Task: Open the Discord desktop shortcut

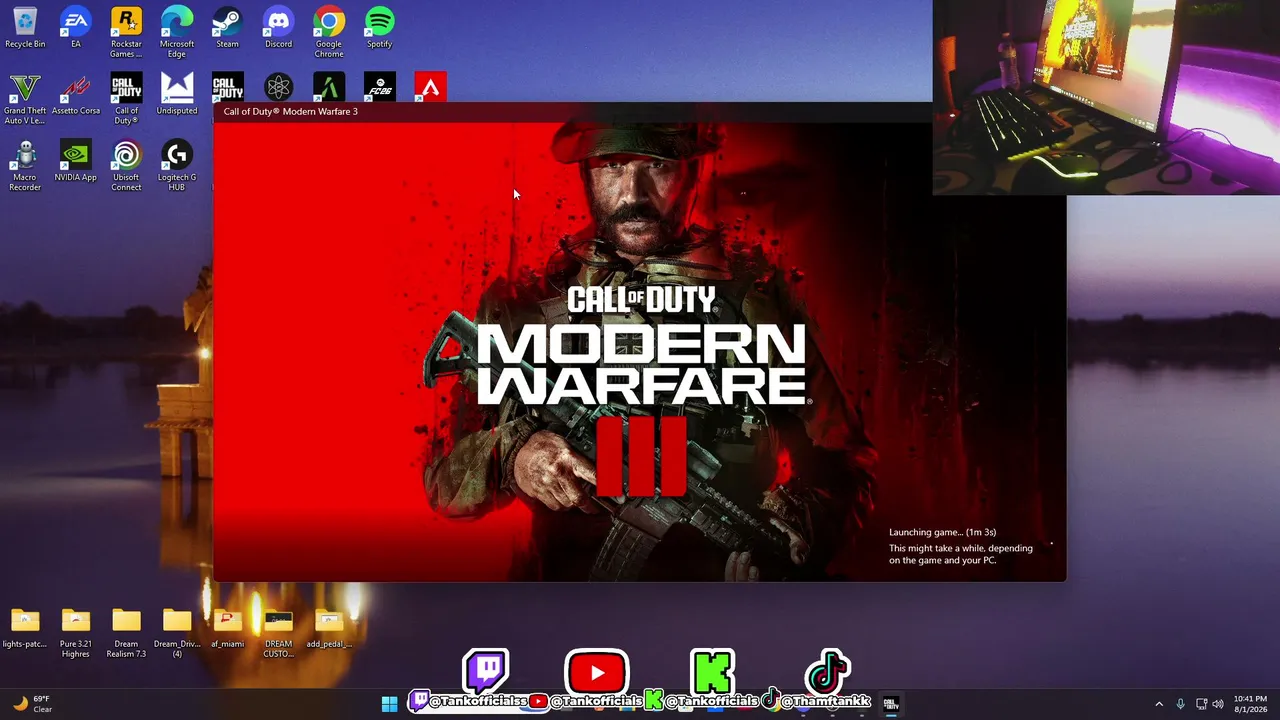Action: point(278,28)
